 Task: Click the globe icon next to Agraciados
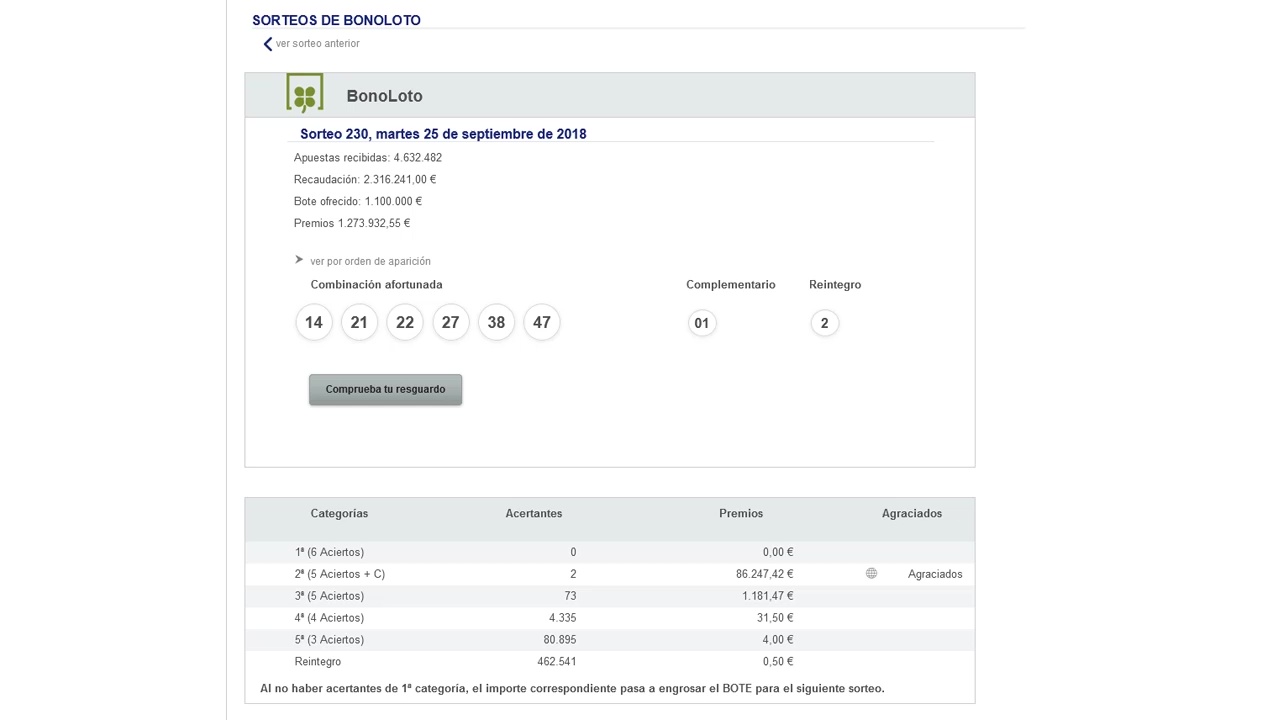point(871,573)
